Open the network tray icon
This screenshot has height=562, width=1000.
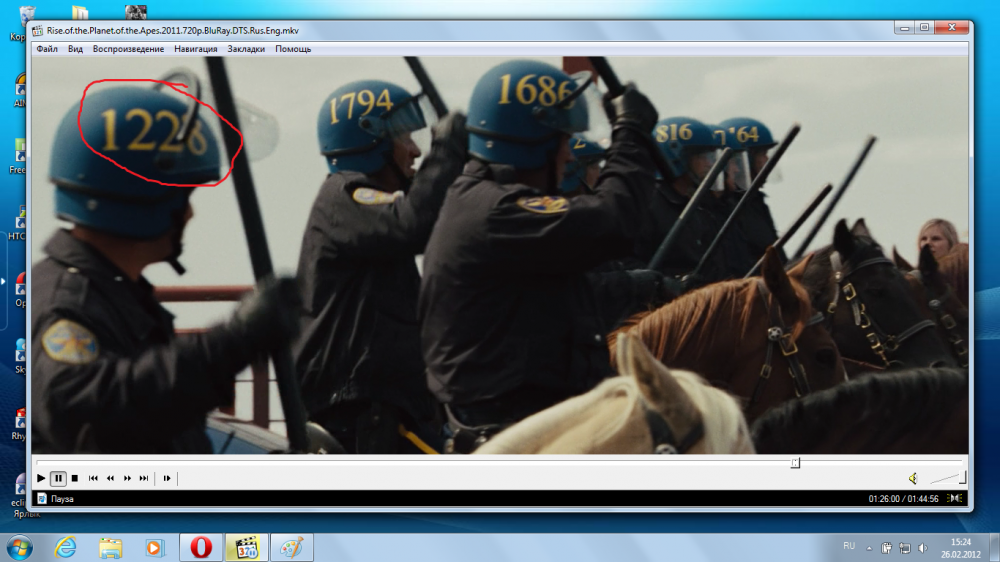905,548
